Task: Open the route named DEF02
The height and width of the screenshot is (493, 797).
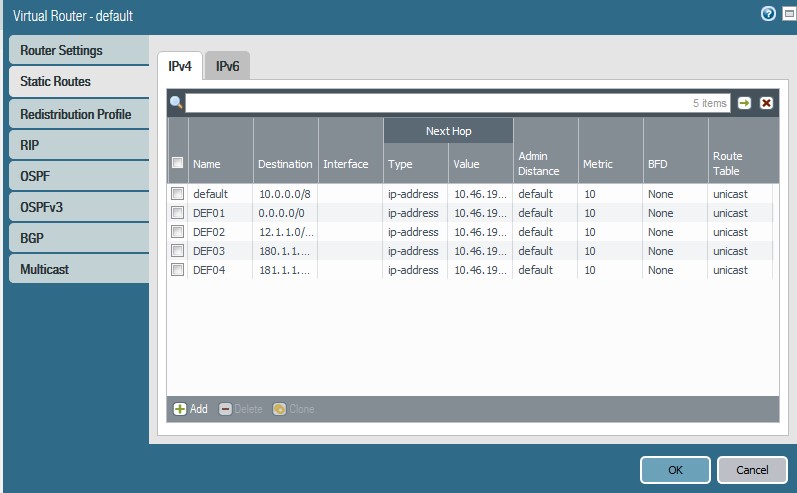Action: (x=209, y=232)
